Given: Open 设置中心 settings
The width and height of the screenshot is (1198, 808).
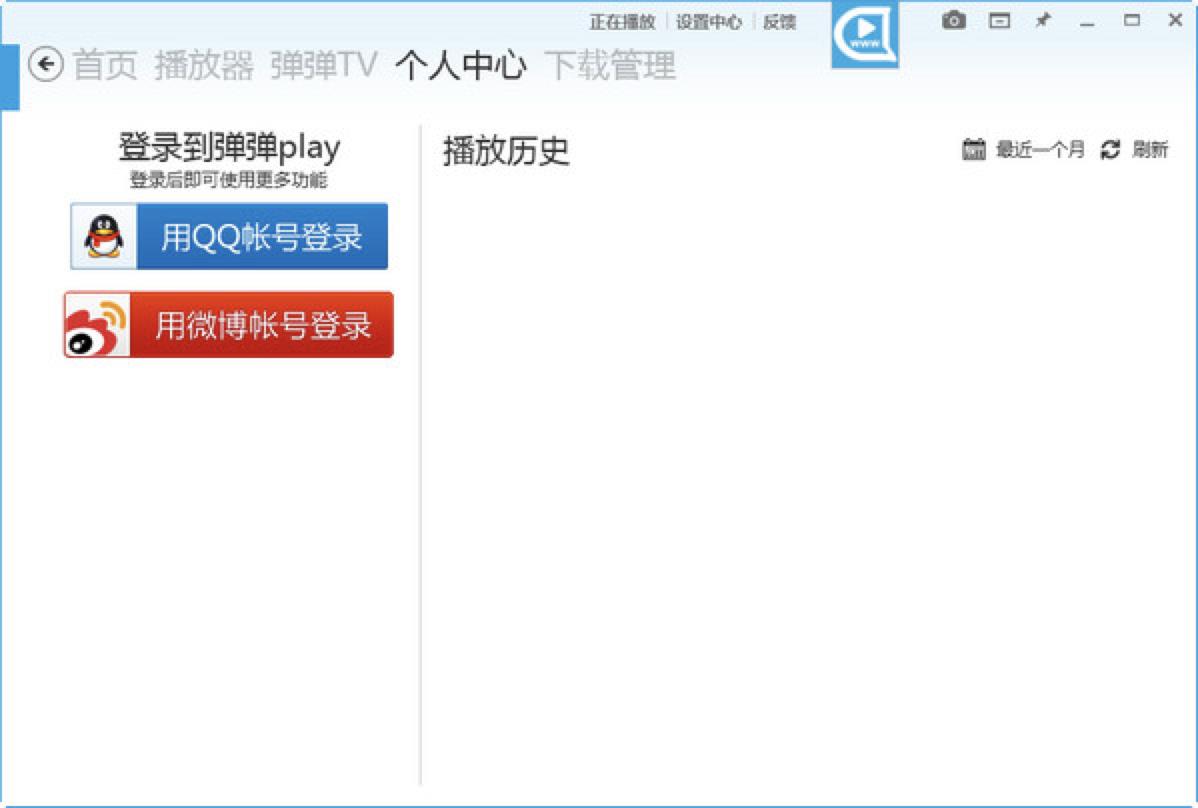Looking at the screenshot, I should pyautogui.click(x=709, y=22).
